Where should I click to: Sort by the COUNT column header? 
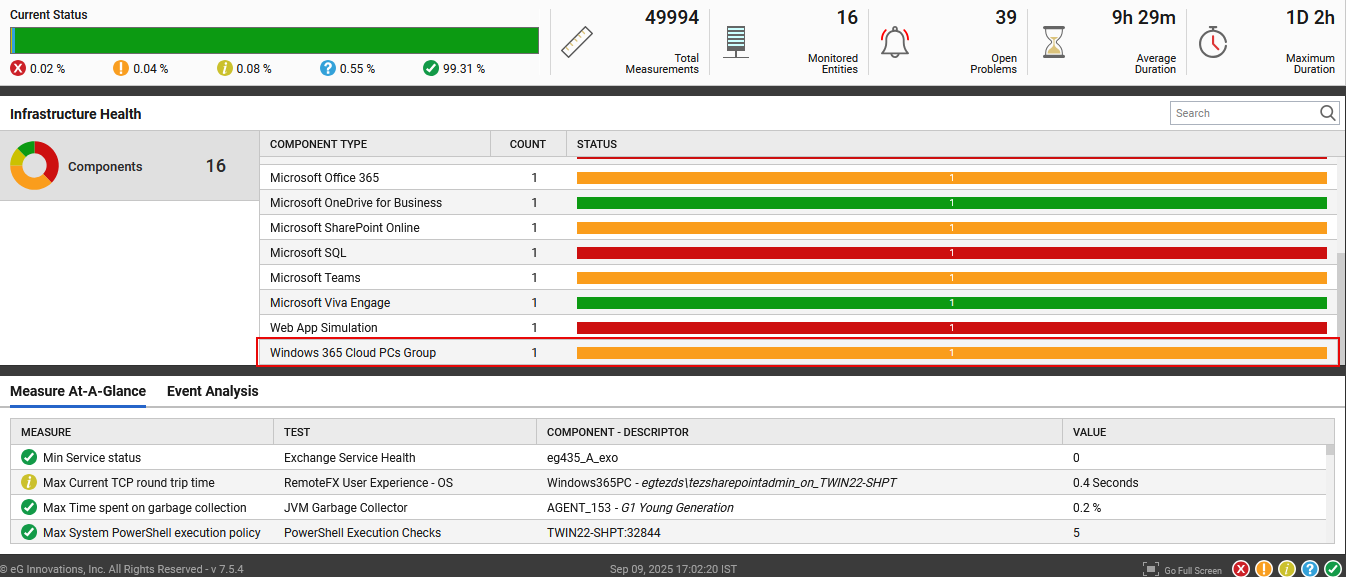527,144
